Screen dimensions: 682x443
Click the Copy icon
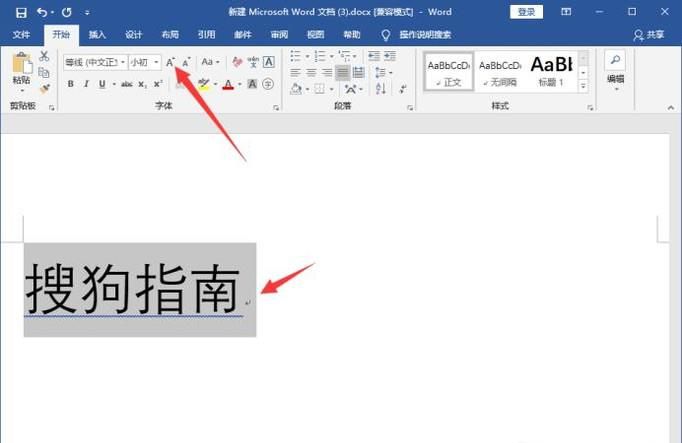[44, 72]
